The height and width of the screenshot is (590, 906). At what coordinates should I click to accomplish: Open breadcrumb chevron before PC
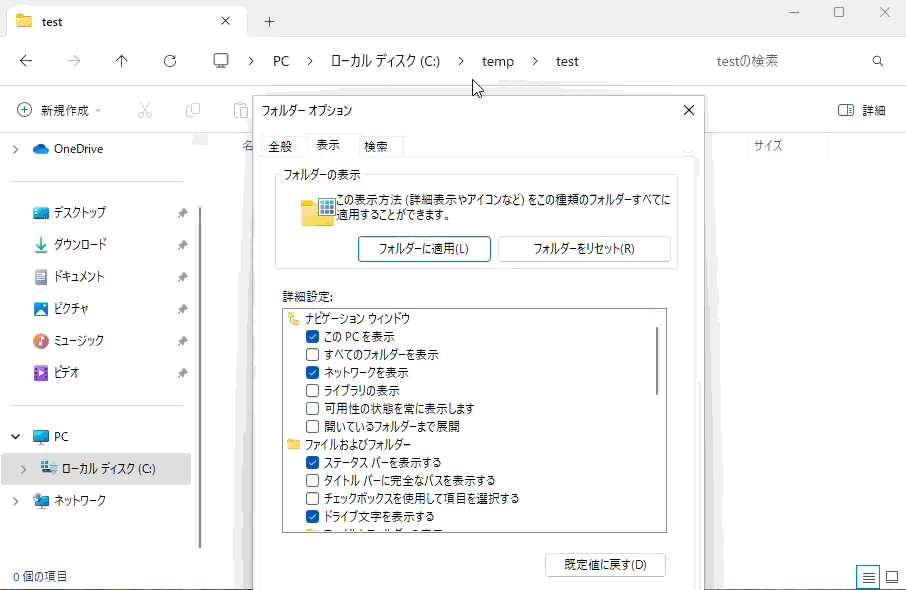click(x=251, y=61)
